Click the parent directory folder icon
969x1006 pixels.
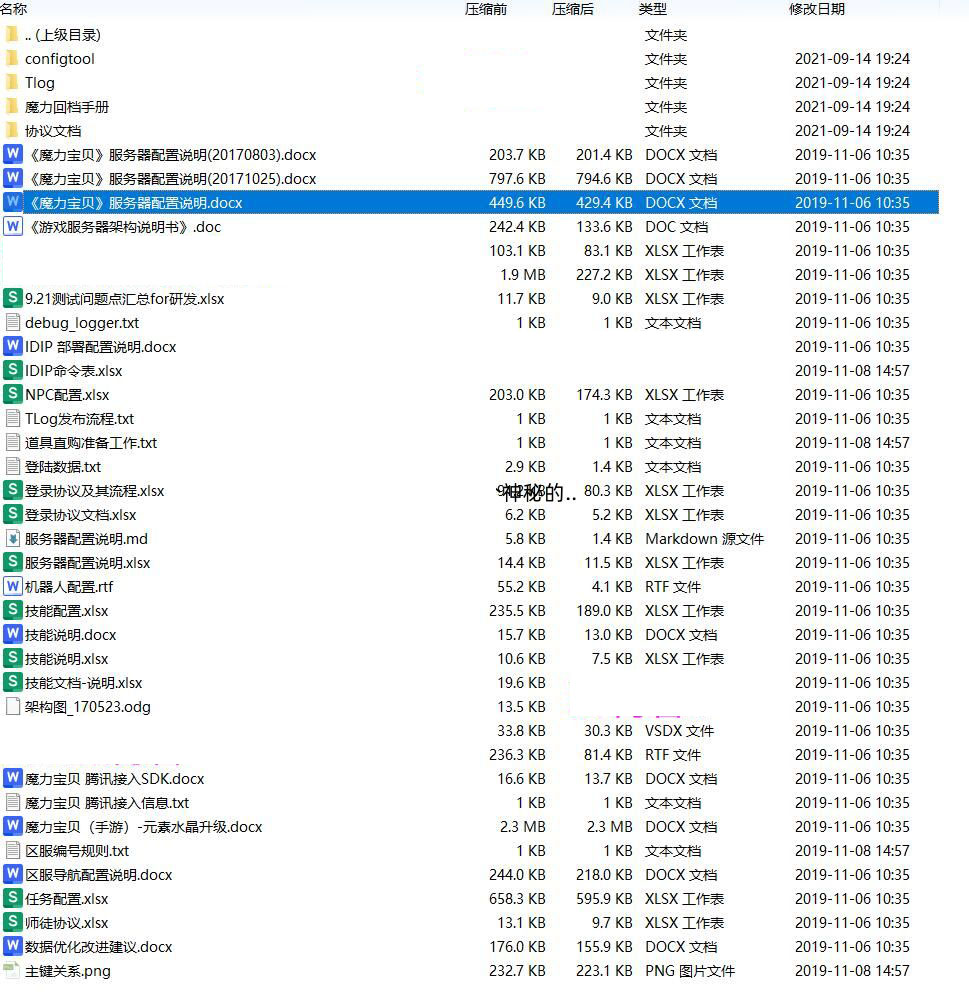click(12, 34)
